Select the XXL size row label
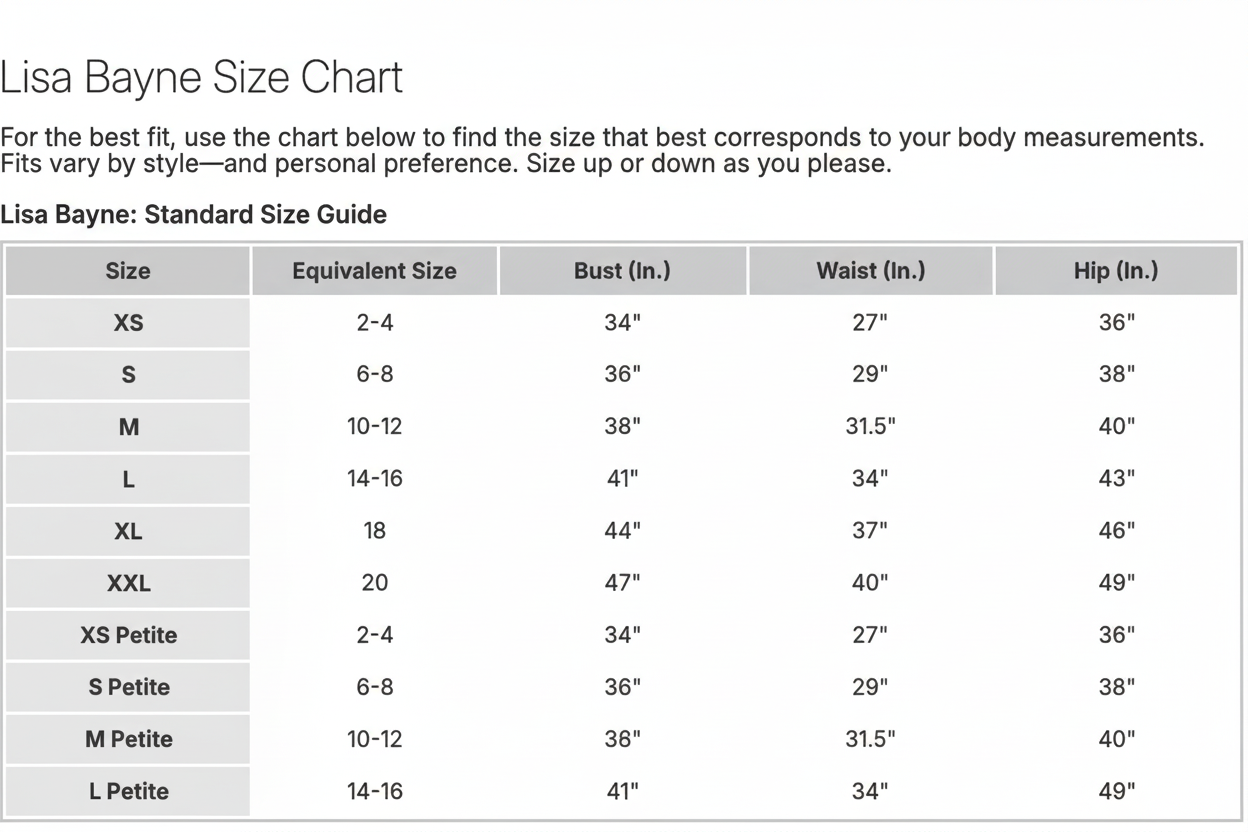 point(128,583)
